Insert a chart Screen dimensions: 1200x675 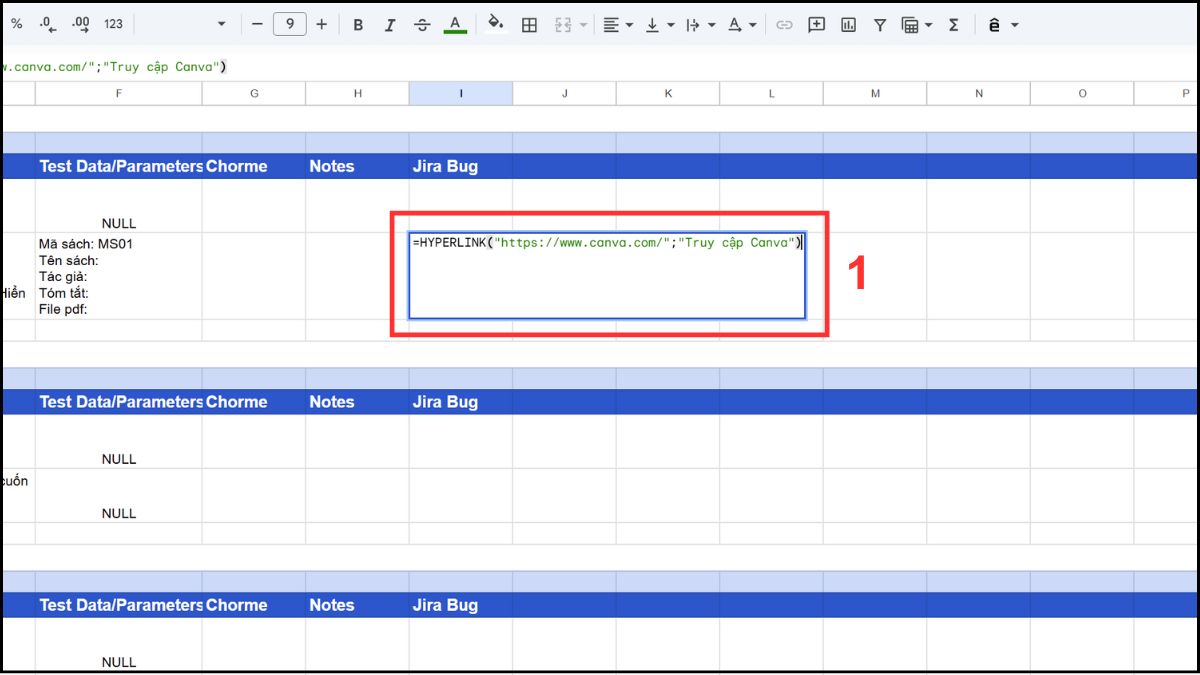point(848,24)
